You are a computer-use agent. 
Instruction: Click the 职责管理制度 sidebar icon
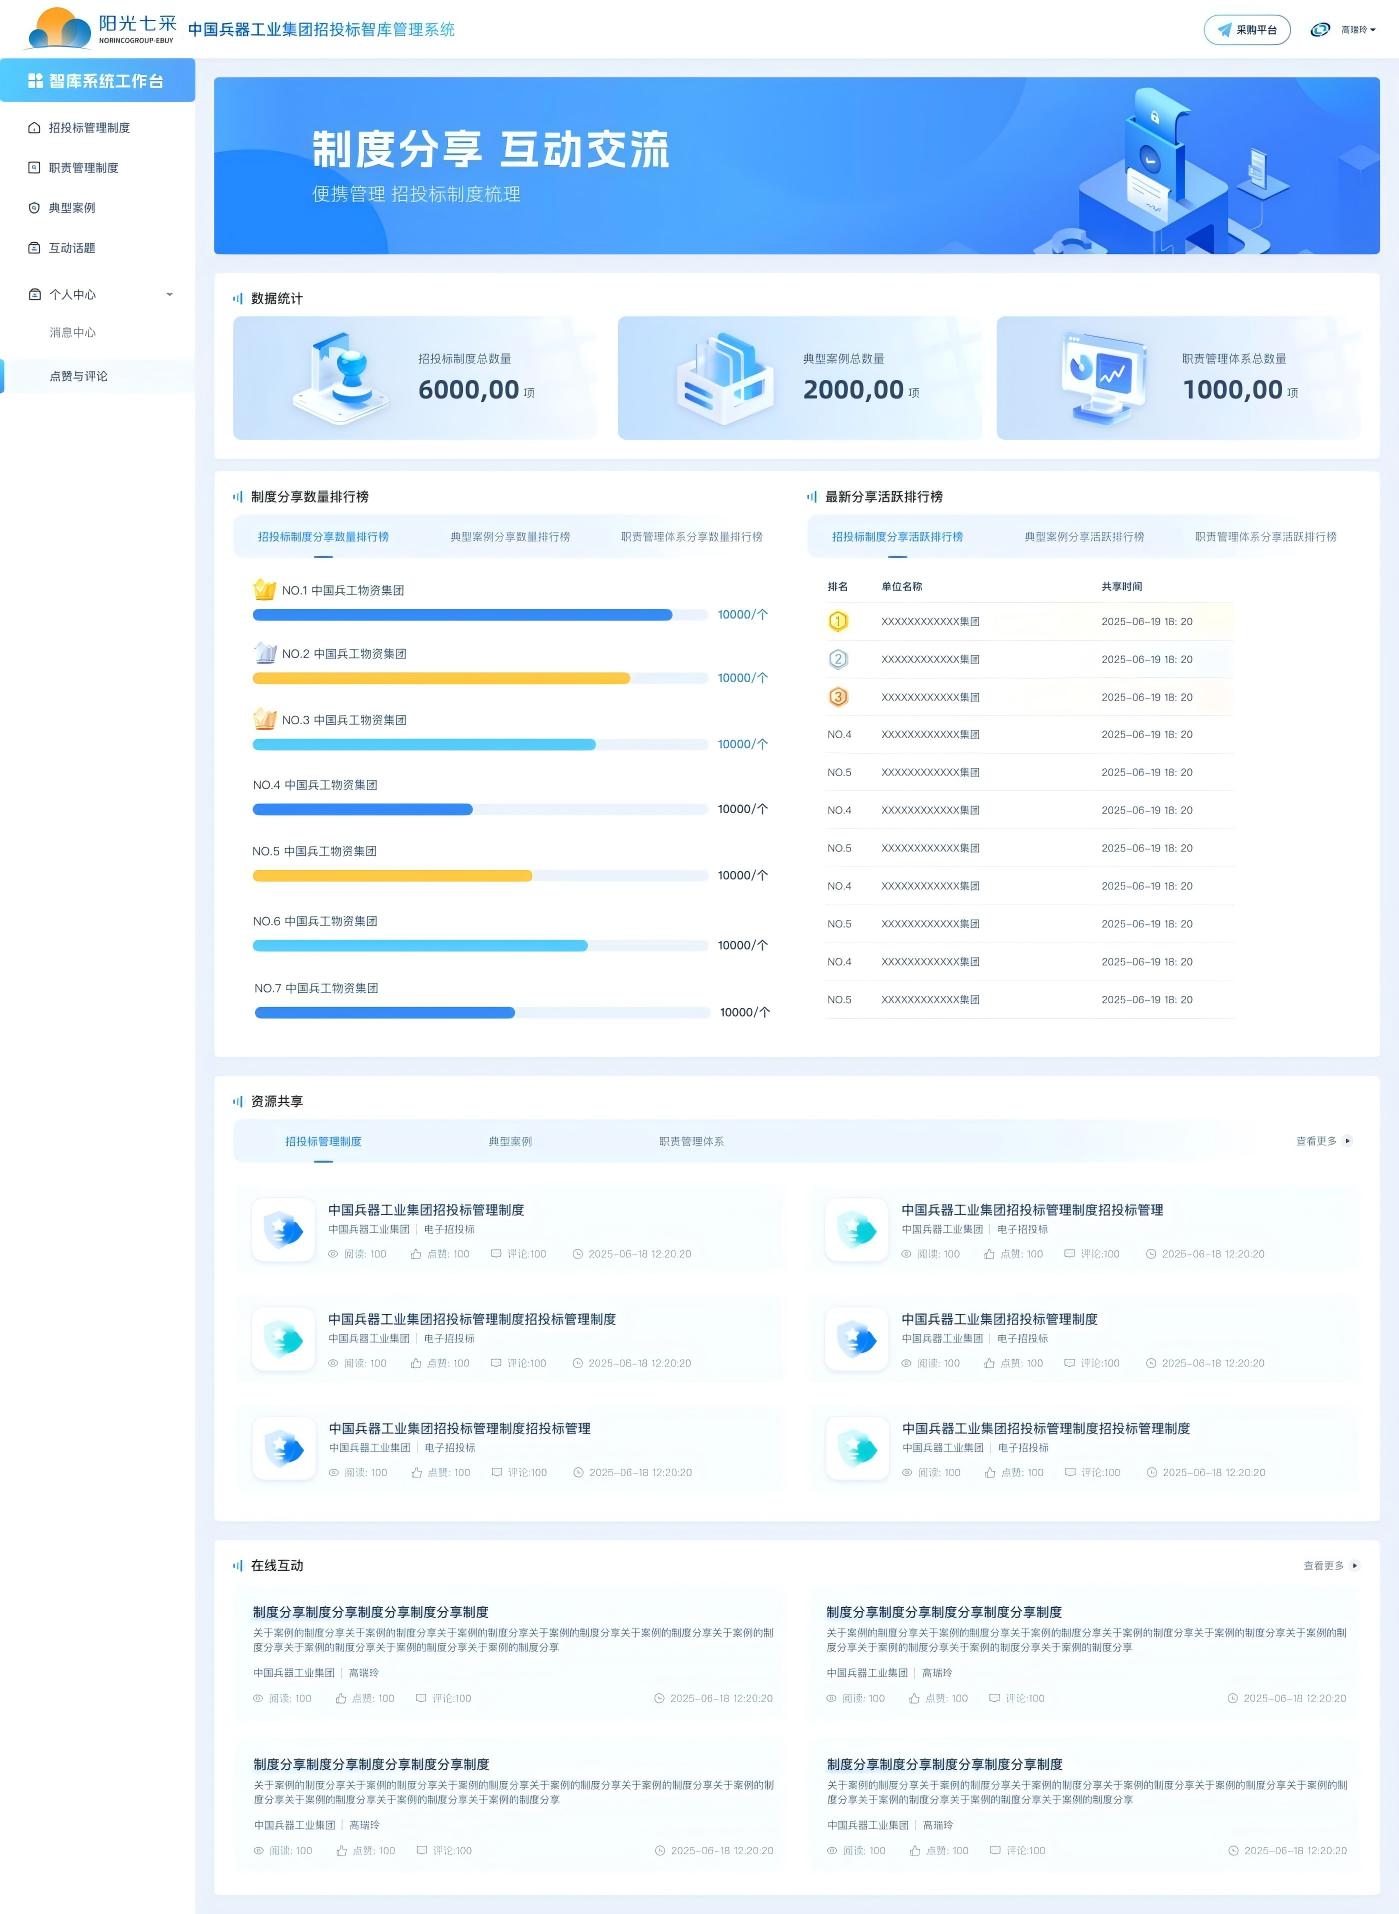pyautogui.click(x=34, y=168)
